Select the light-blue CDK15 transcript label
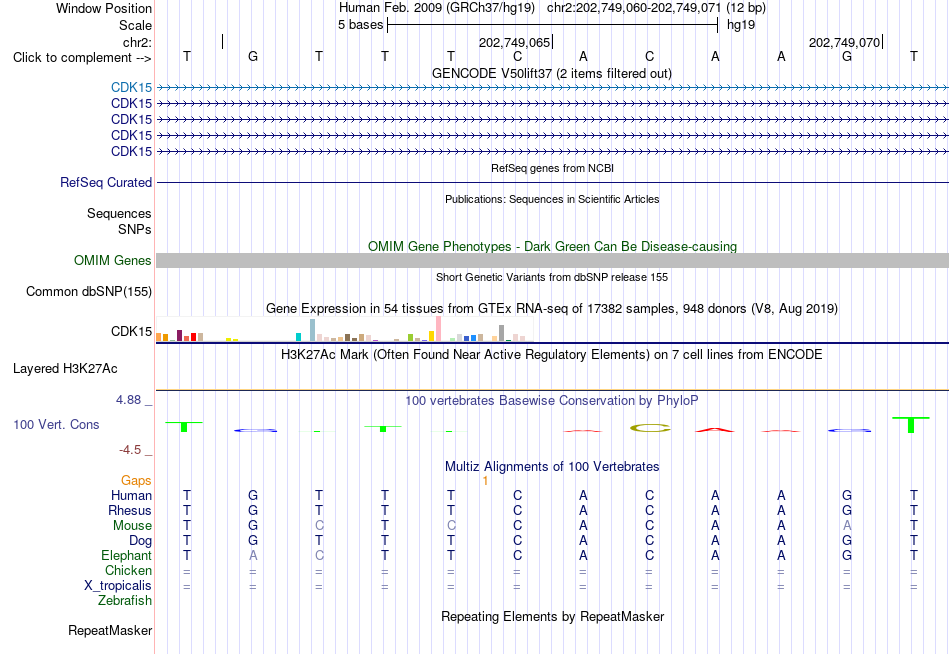Screen dimensions: 950x654 point(131,87)
